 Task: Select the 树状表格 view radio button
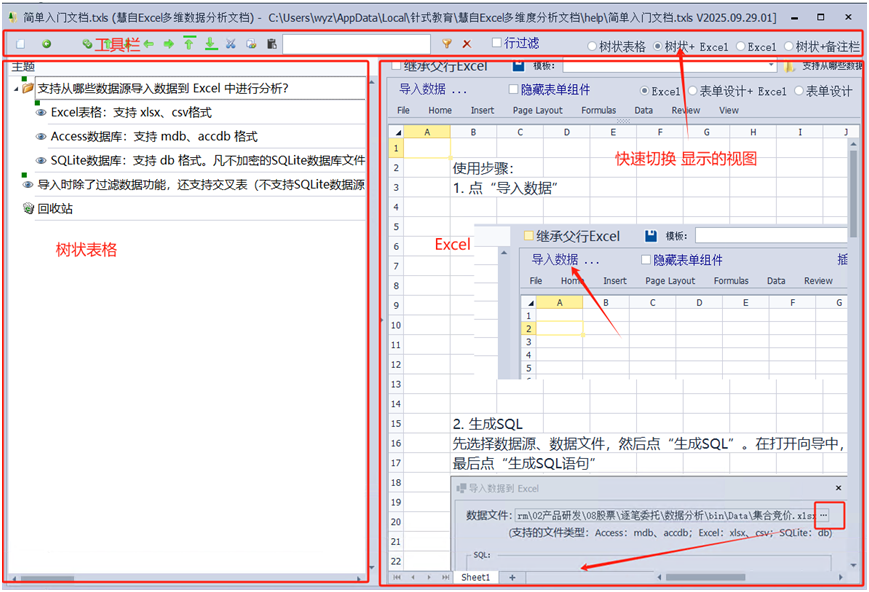pyautogui.click(x=592, y=47)
